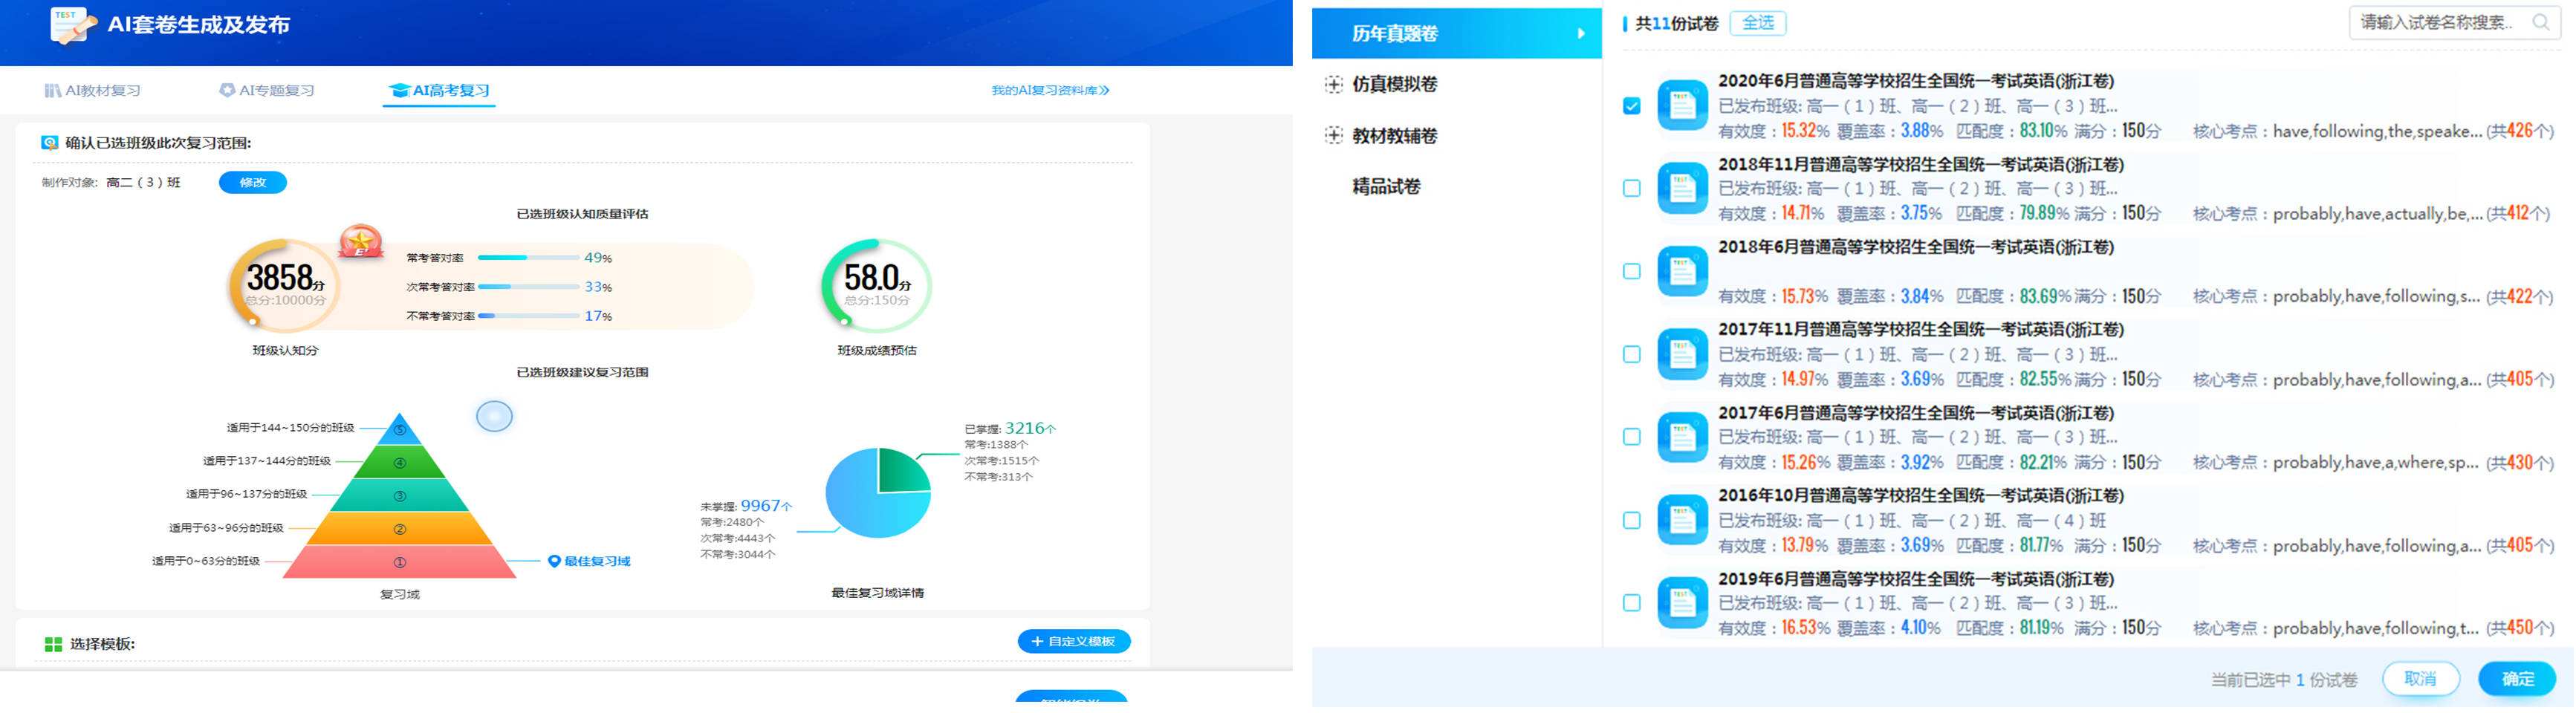
Task: Click document icon of 2020年6月 浙江卷 paper
Action: 1682,105
